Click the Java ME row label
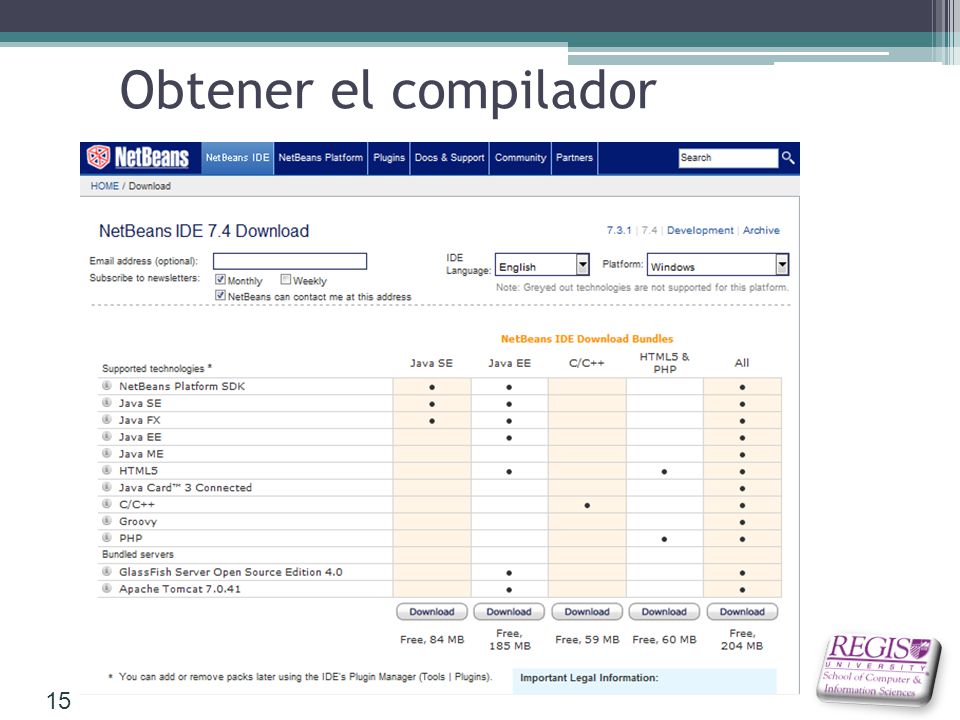 [x=141, y=454]
